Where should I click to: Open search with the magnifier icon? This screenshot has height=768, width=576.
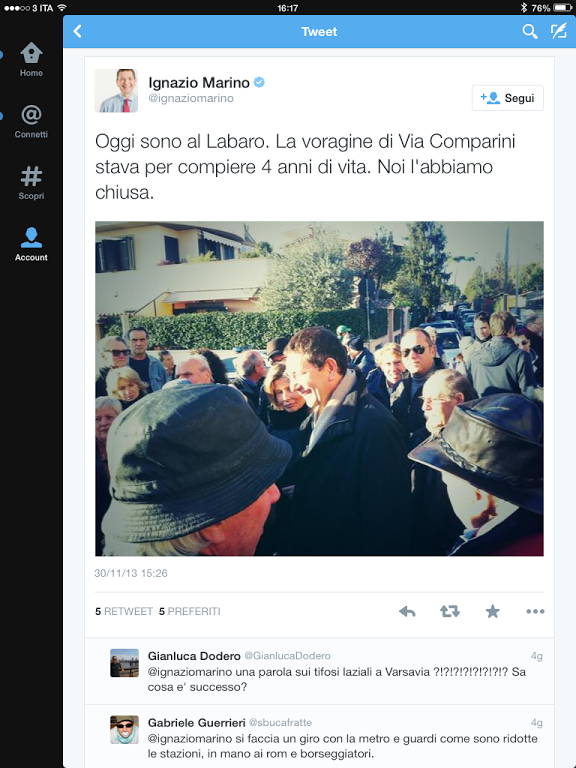529,31
